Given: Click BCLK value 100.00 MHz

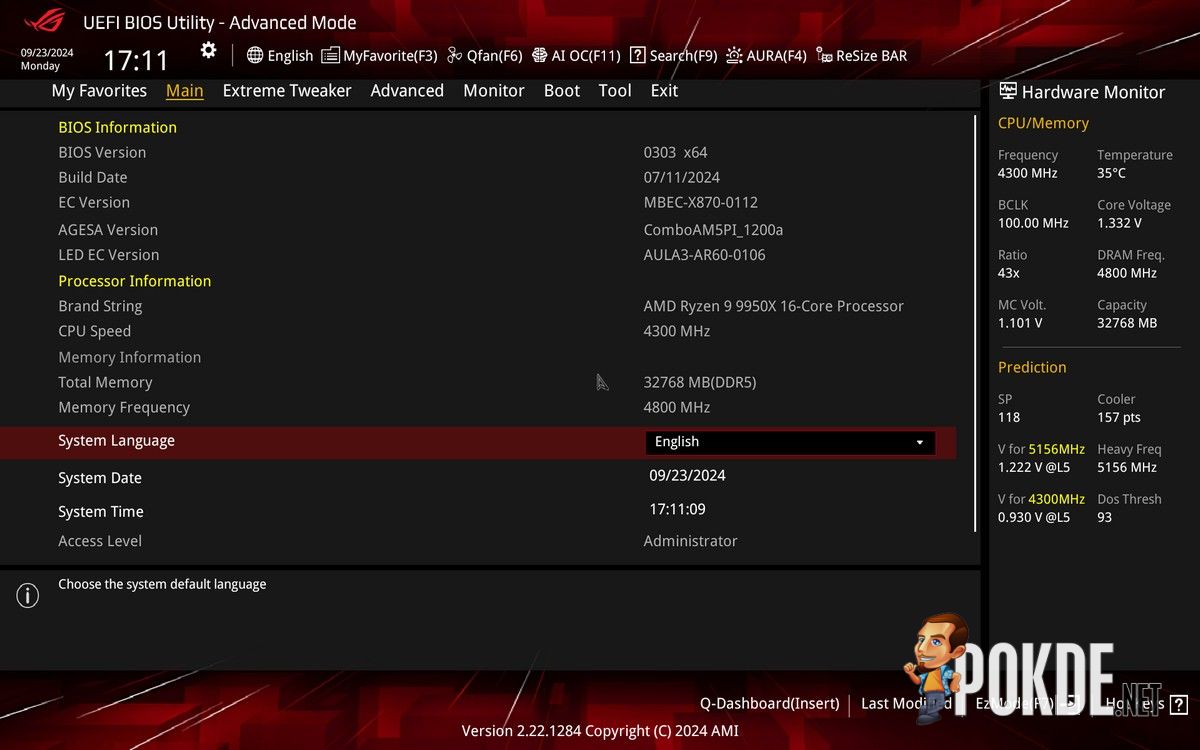Looking at the screenshot, I should tap(1033, 223).
